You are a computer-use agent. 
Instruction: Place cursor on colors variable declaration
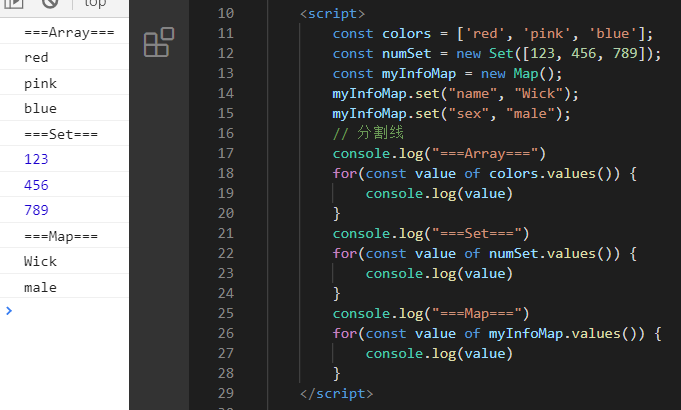coord(407,33)
